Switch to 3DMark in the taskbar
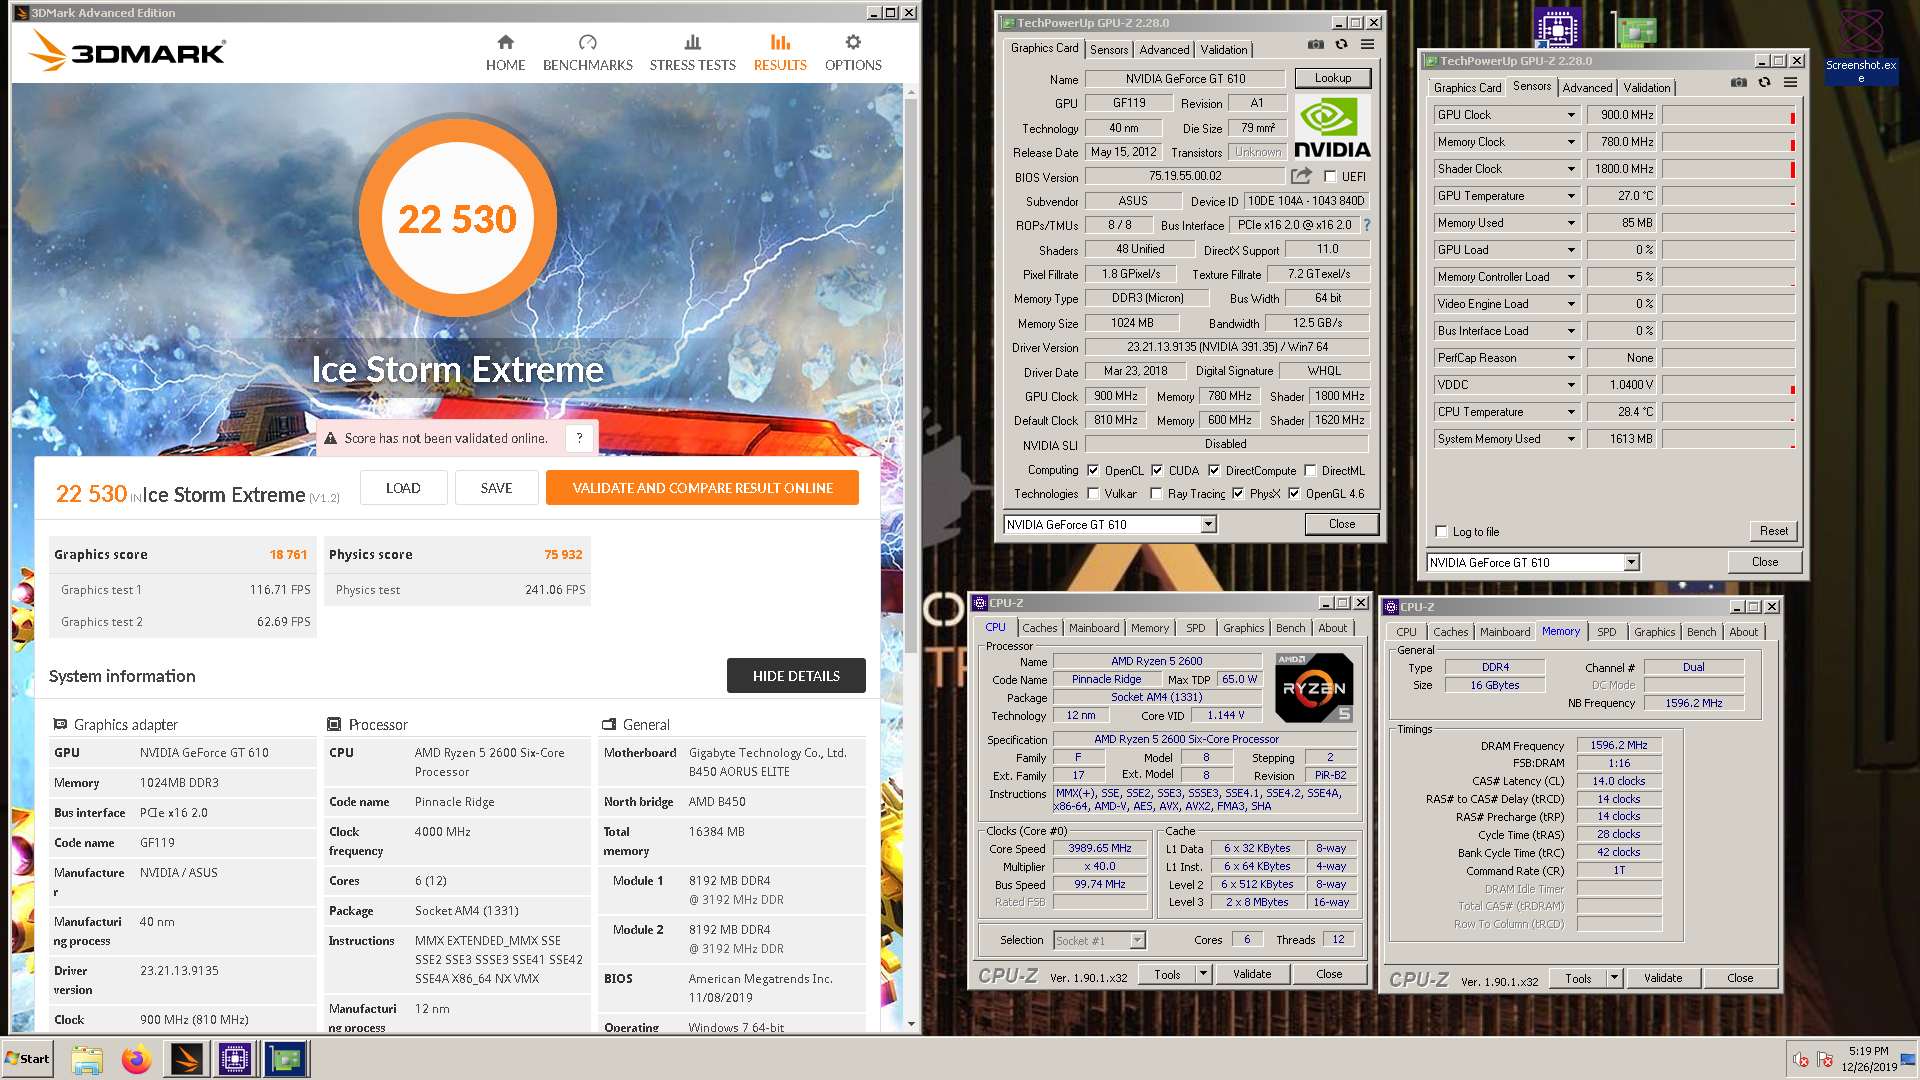1920x1080 pixels. (186, 1059)
